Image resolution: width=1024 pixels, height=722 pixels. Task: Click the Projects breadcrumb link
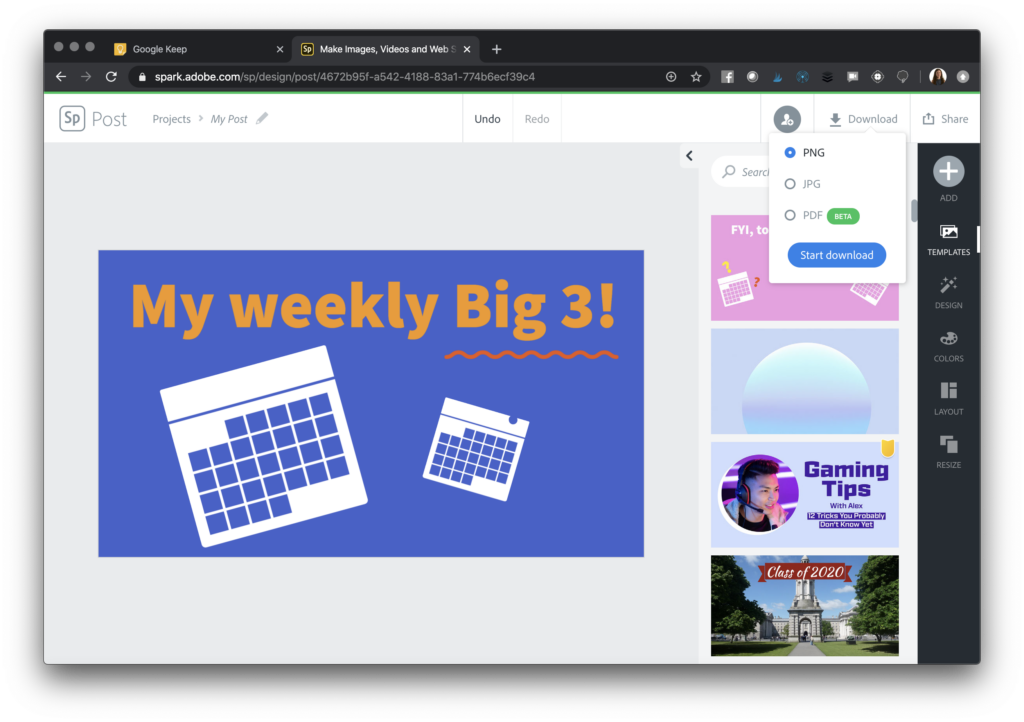171,118
